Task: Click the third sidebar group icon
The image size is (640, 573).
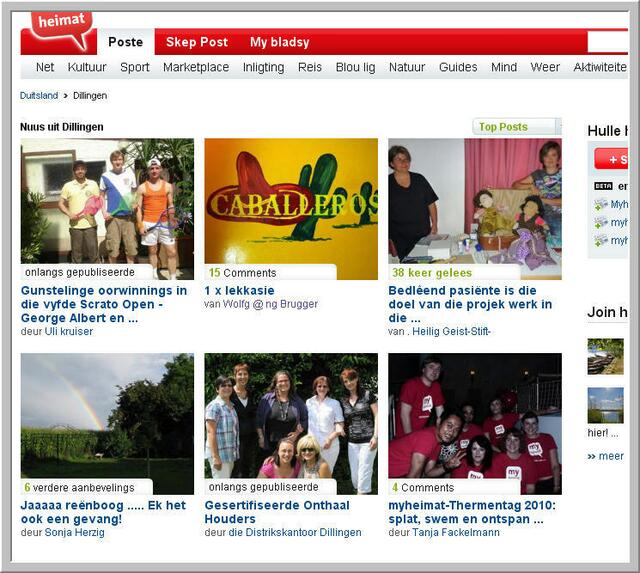Action: (601, 240)
